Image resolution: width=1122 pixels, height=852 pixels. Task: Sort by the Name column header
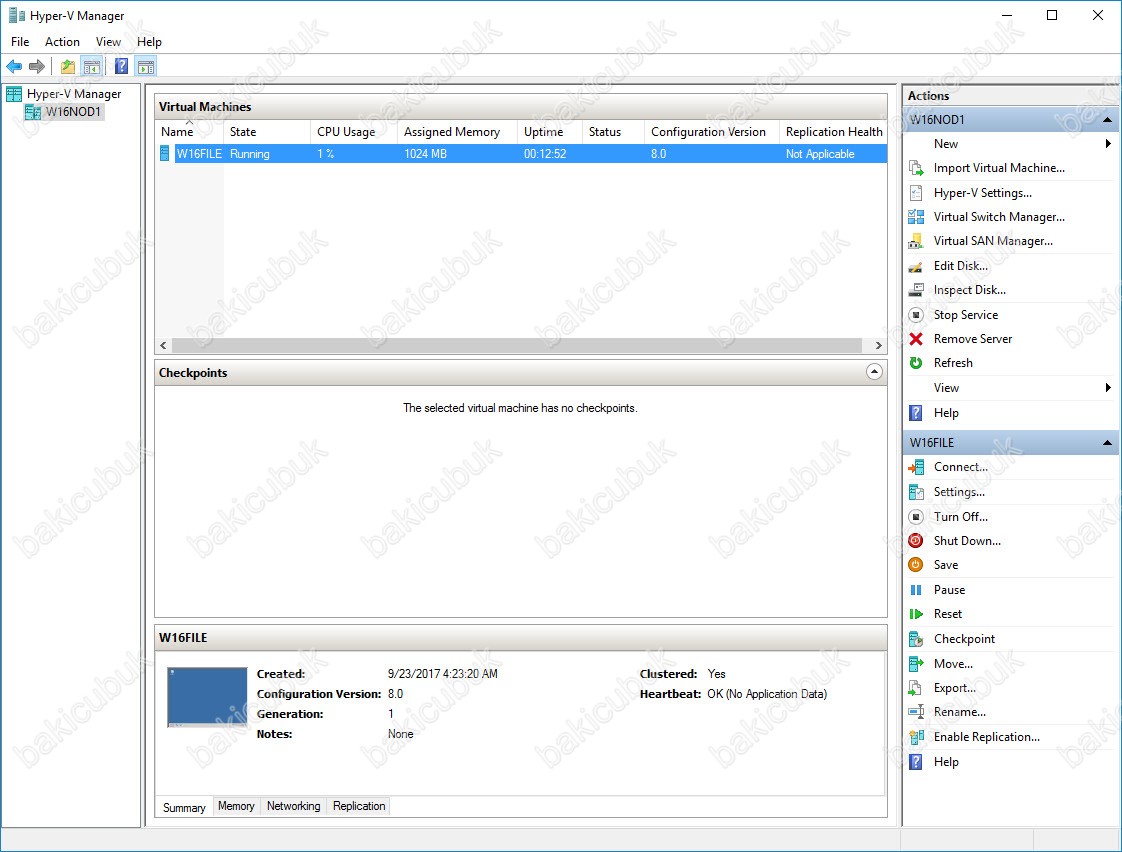click(x=189, y=132)
